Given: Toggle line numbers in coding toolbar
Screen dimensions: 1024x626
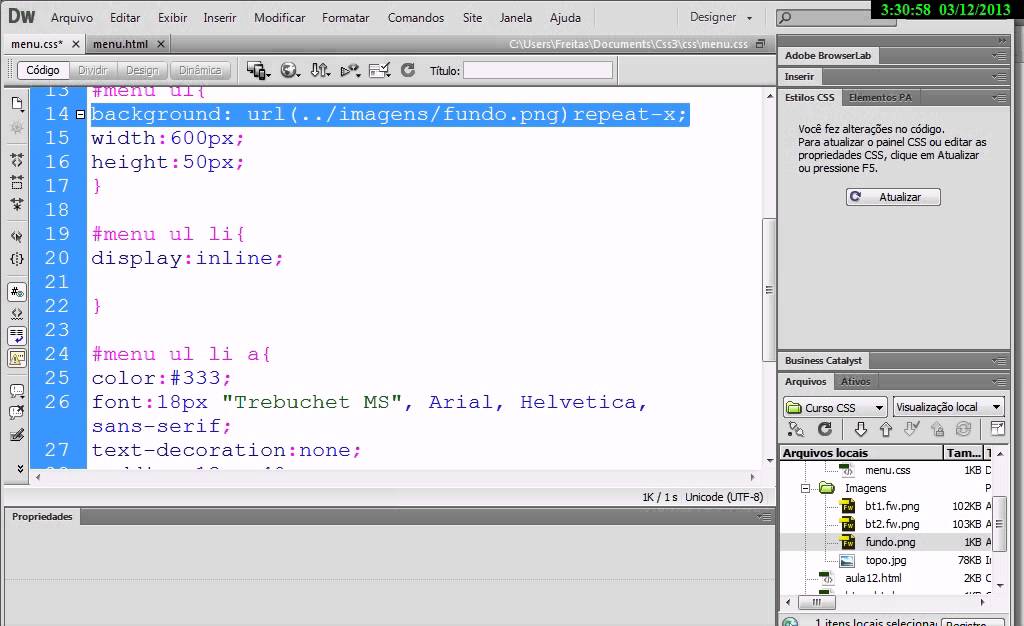Looking at the screenshot, I should (x=17, y=291).
